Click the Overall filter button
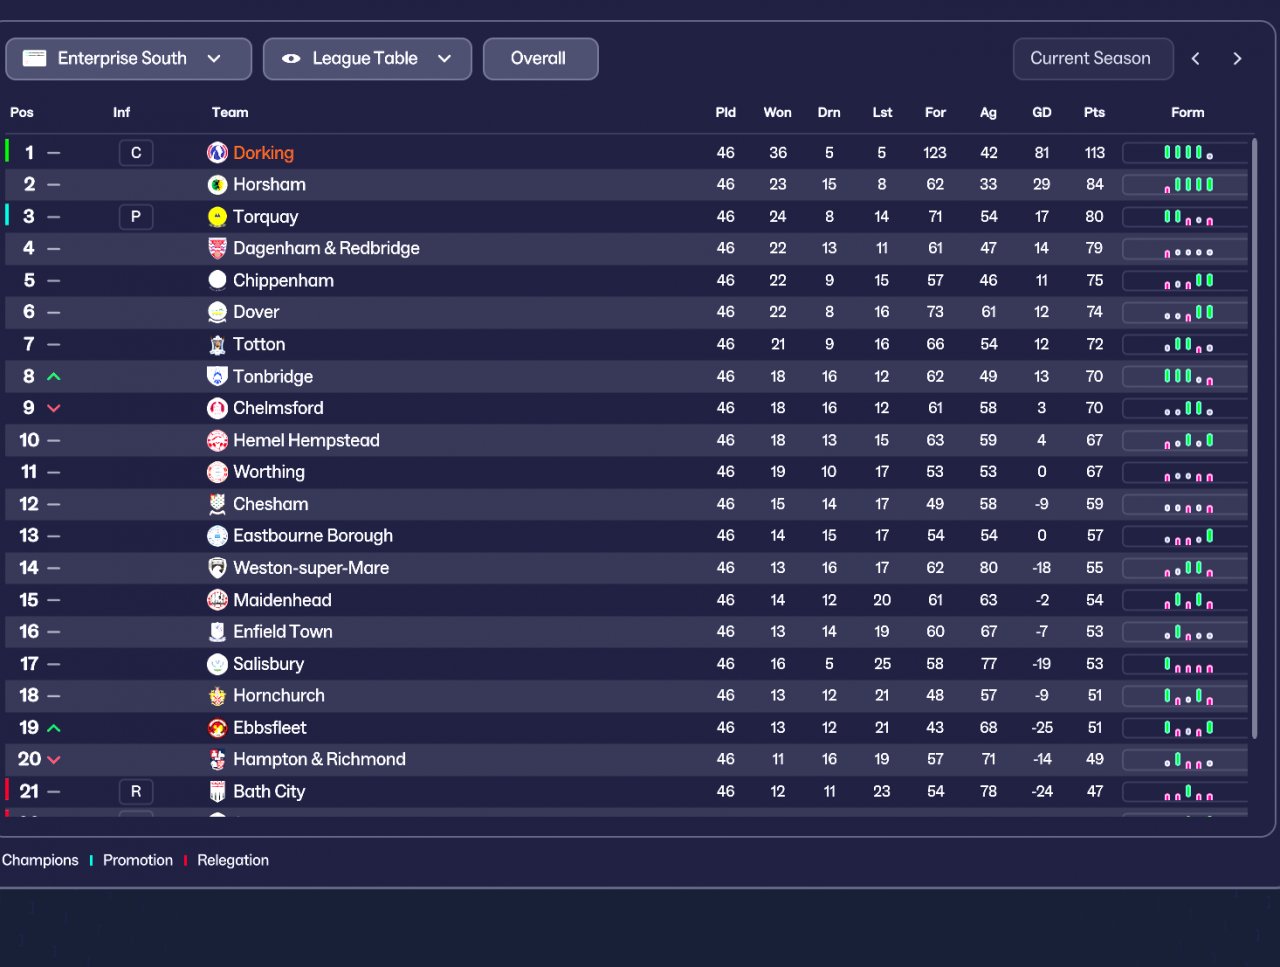The height and width of the screenshot is (967, 1280). click(540, 59)
